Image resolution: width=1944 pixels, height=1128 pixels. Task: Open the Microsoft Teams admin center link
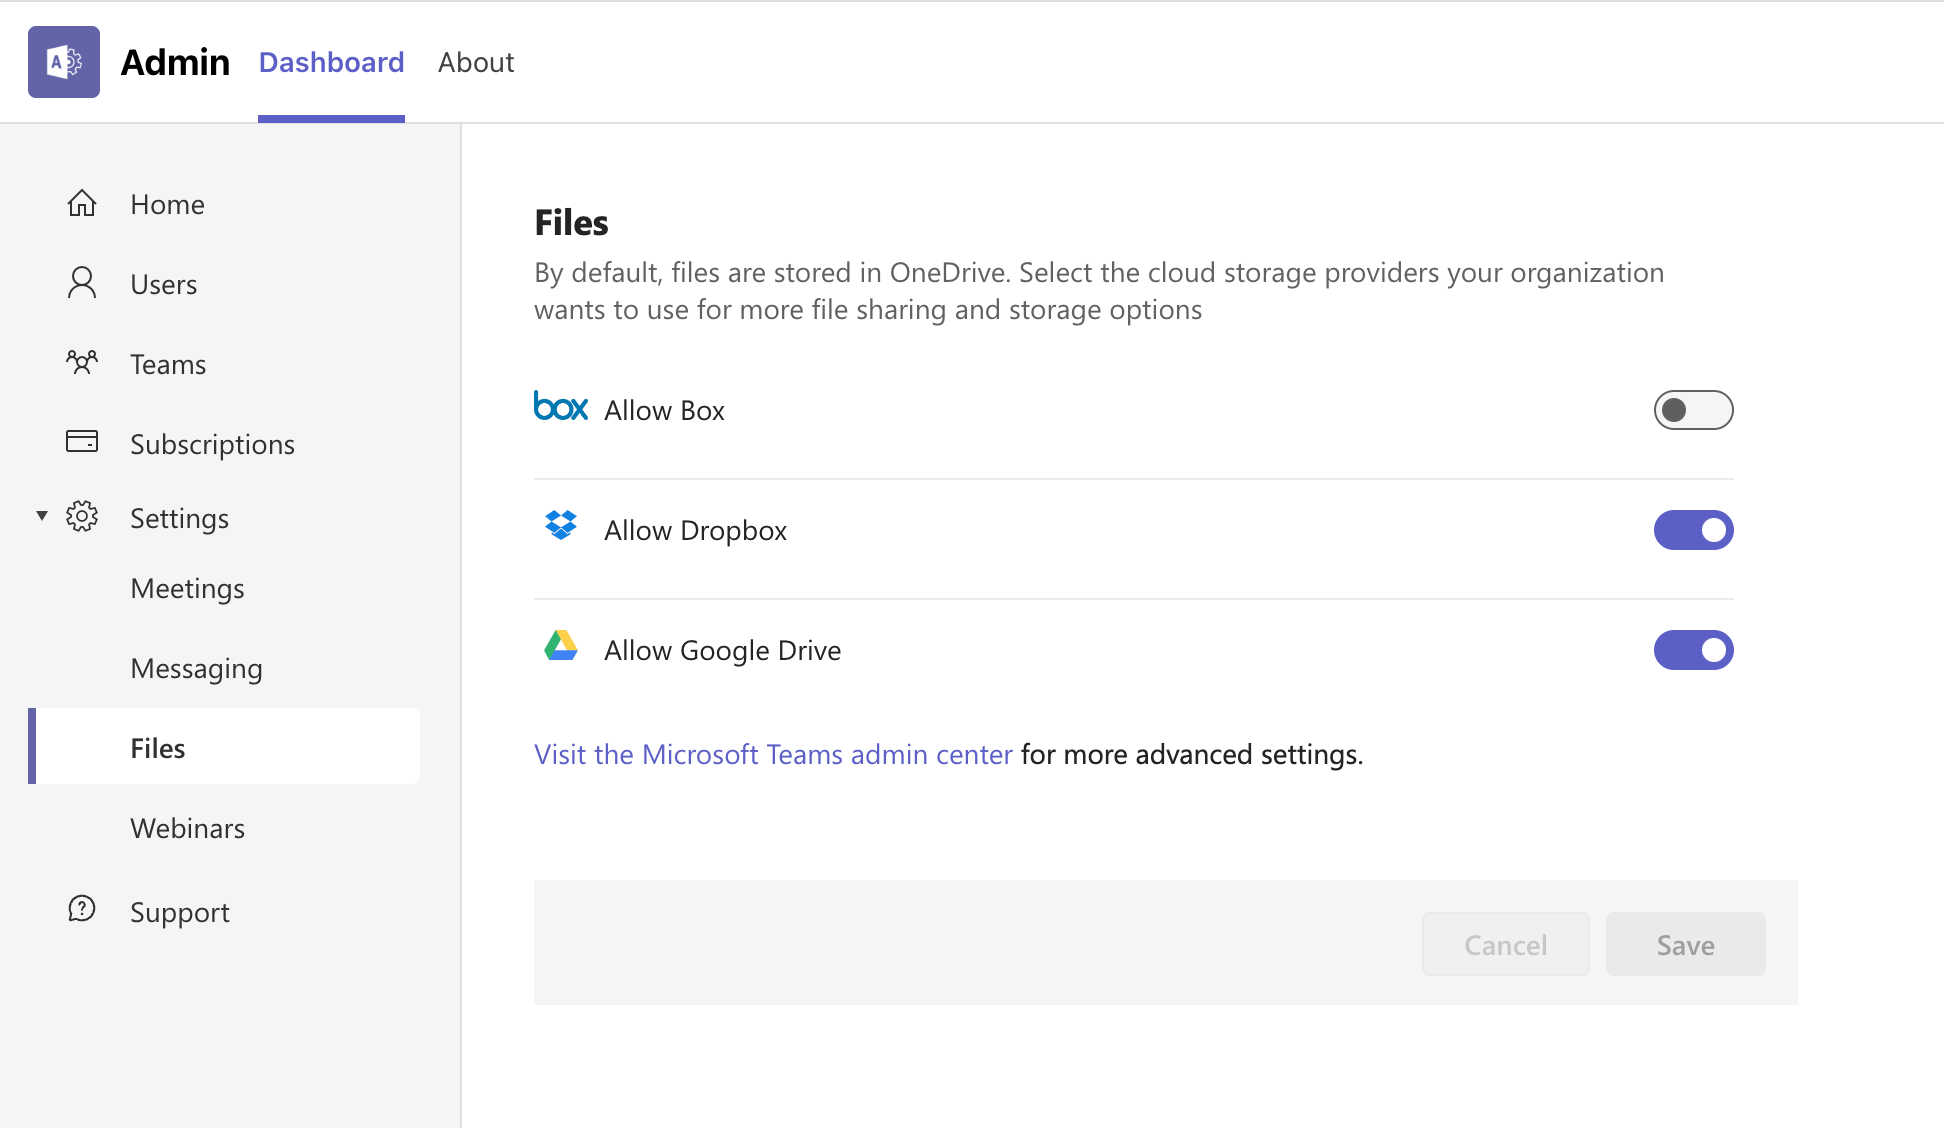pyautogui.click(x=773, y=754)
